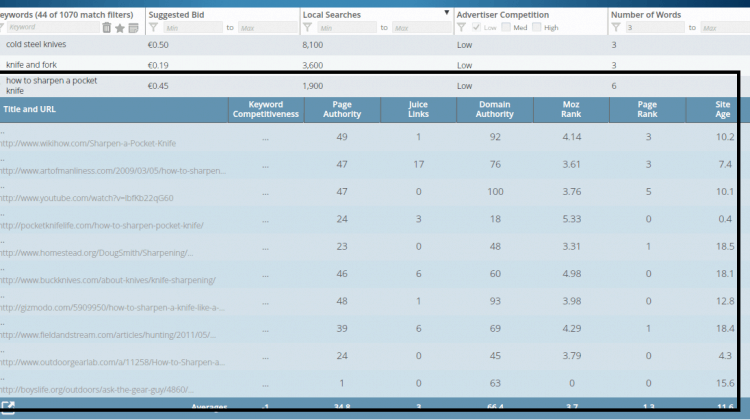Image resolution: width=750 pixels, height=420 pixels.
Task: Focus the Suggested Bid Max field
Action: pyautogui.click(x=268, y=28)
